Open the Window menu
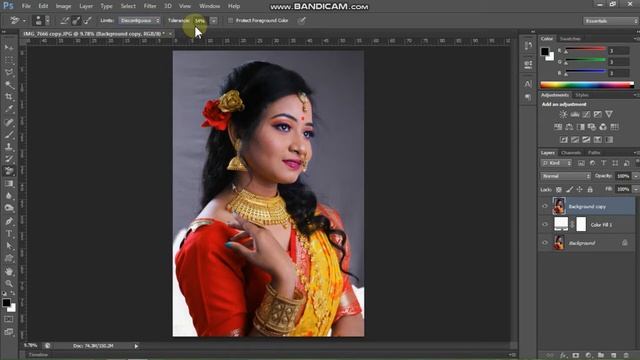 click(x=209, y=6)
